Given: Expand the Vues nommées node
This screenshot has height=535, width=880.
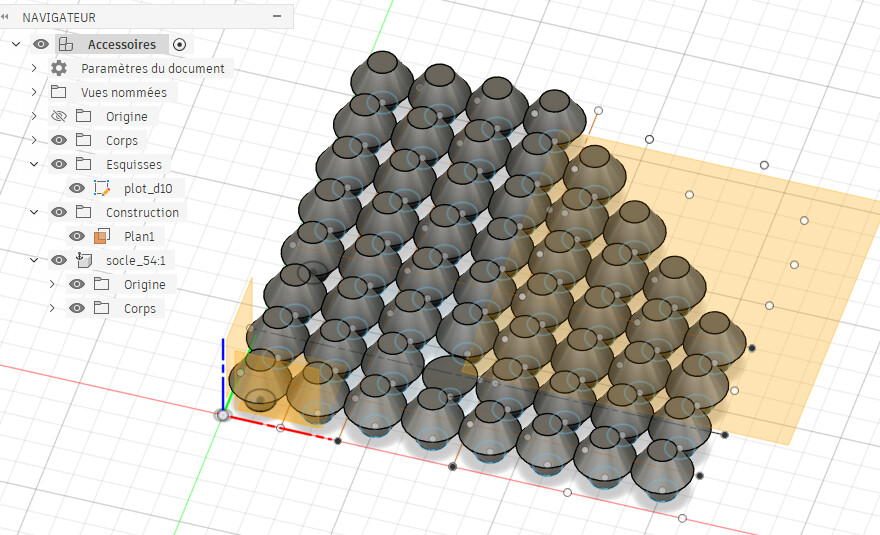Looking at the screenshot, I should click(34, 92).
